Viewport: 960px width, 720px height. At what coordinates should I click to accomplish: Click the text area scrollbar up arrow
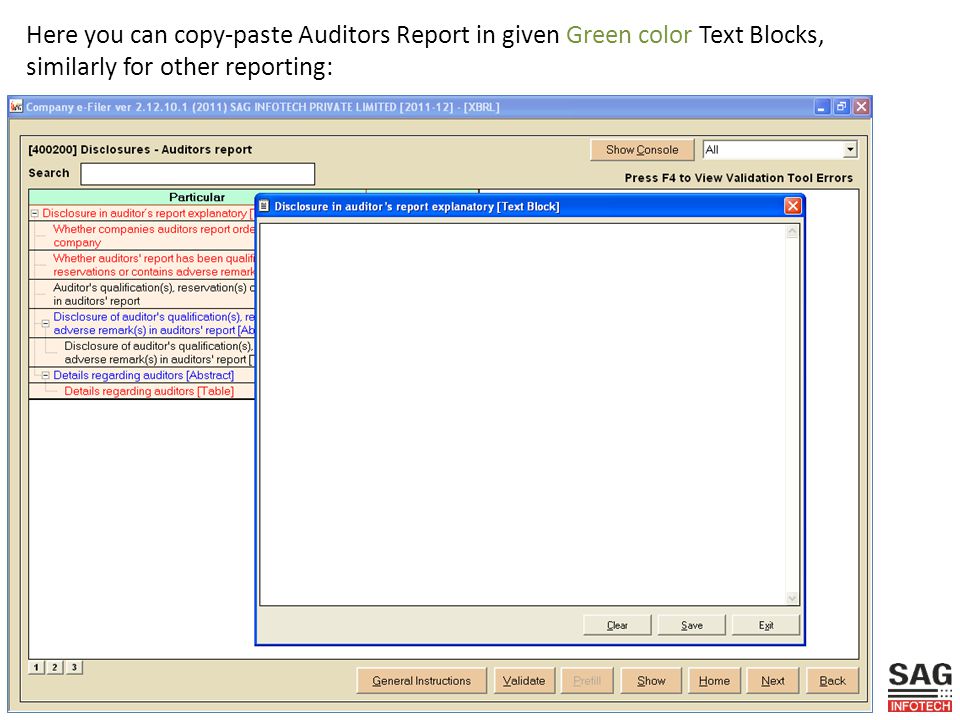792,231
